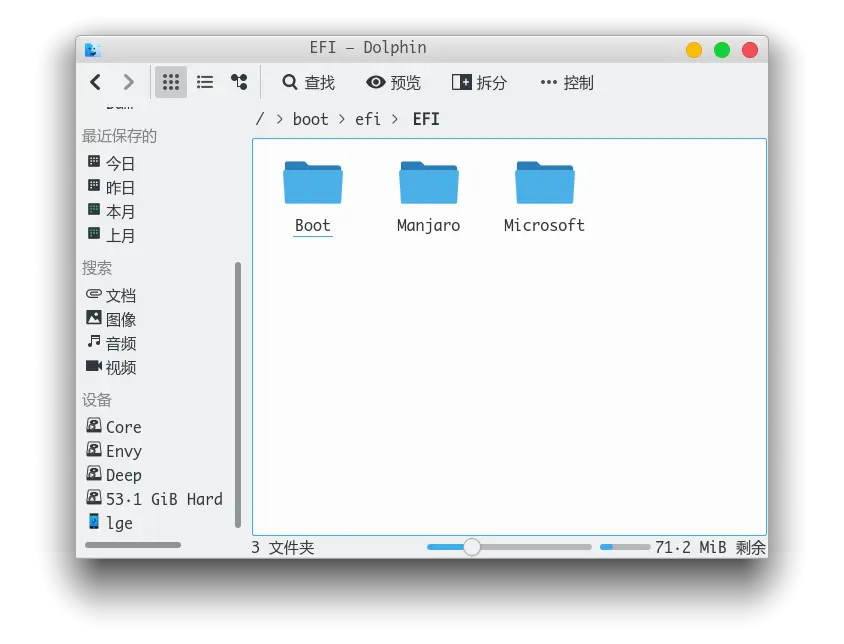Click the EFI breadcrumb segment
The height and width of the screenshot is (644, 844).
426,119
